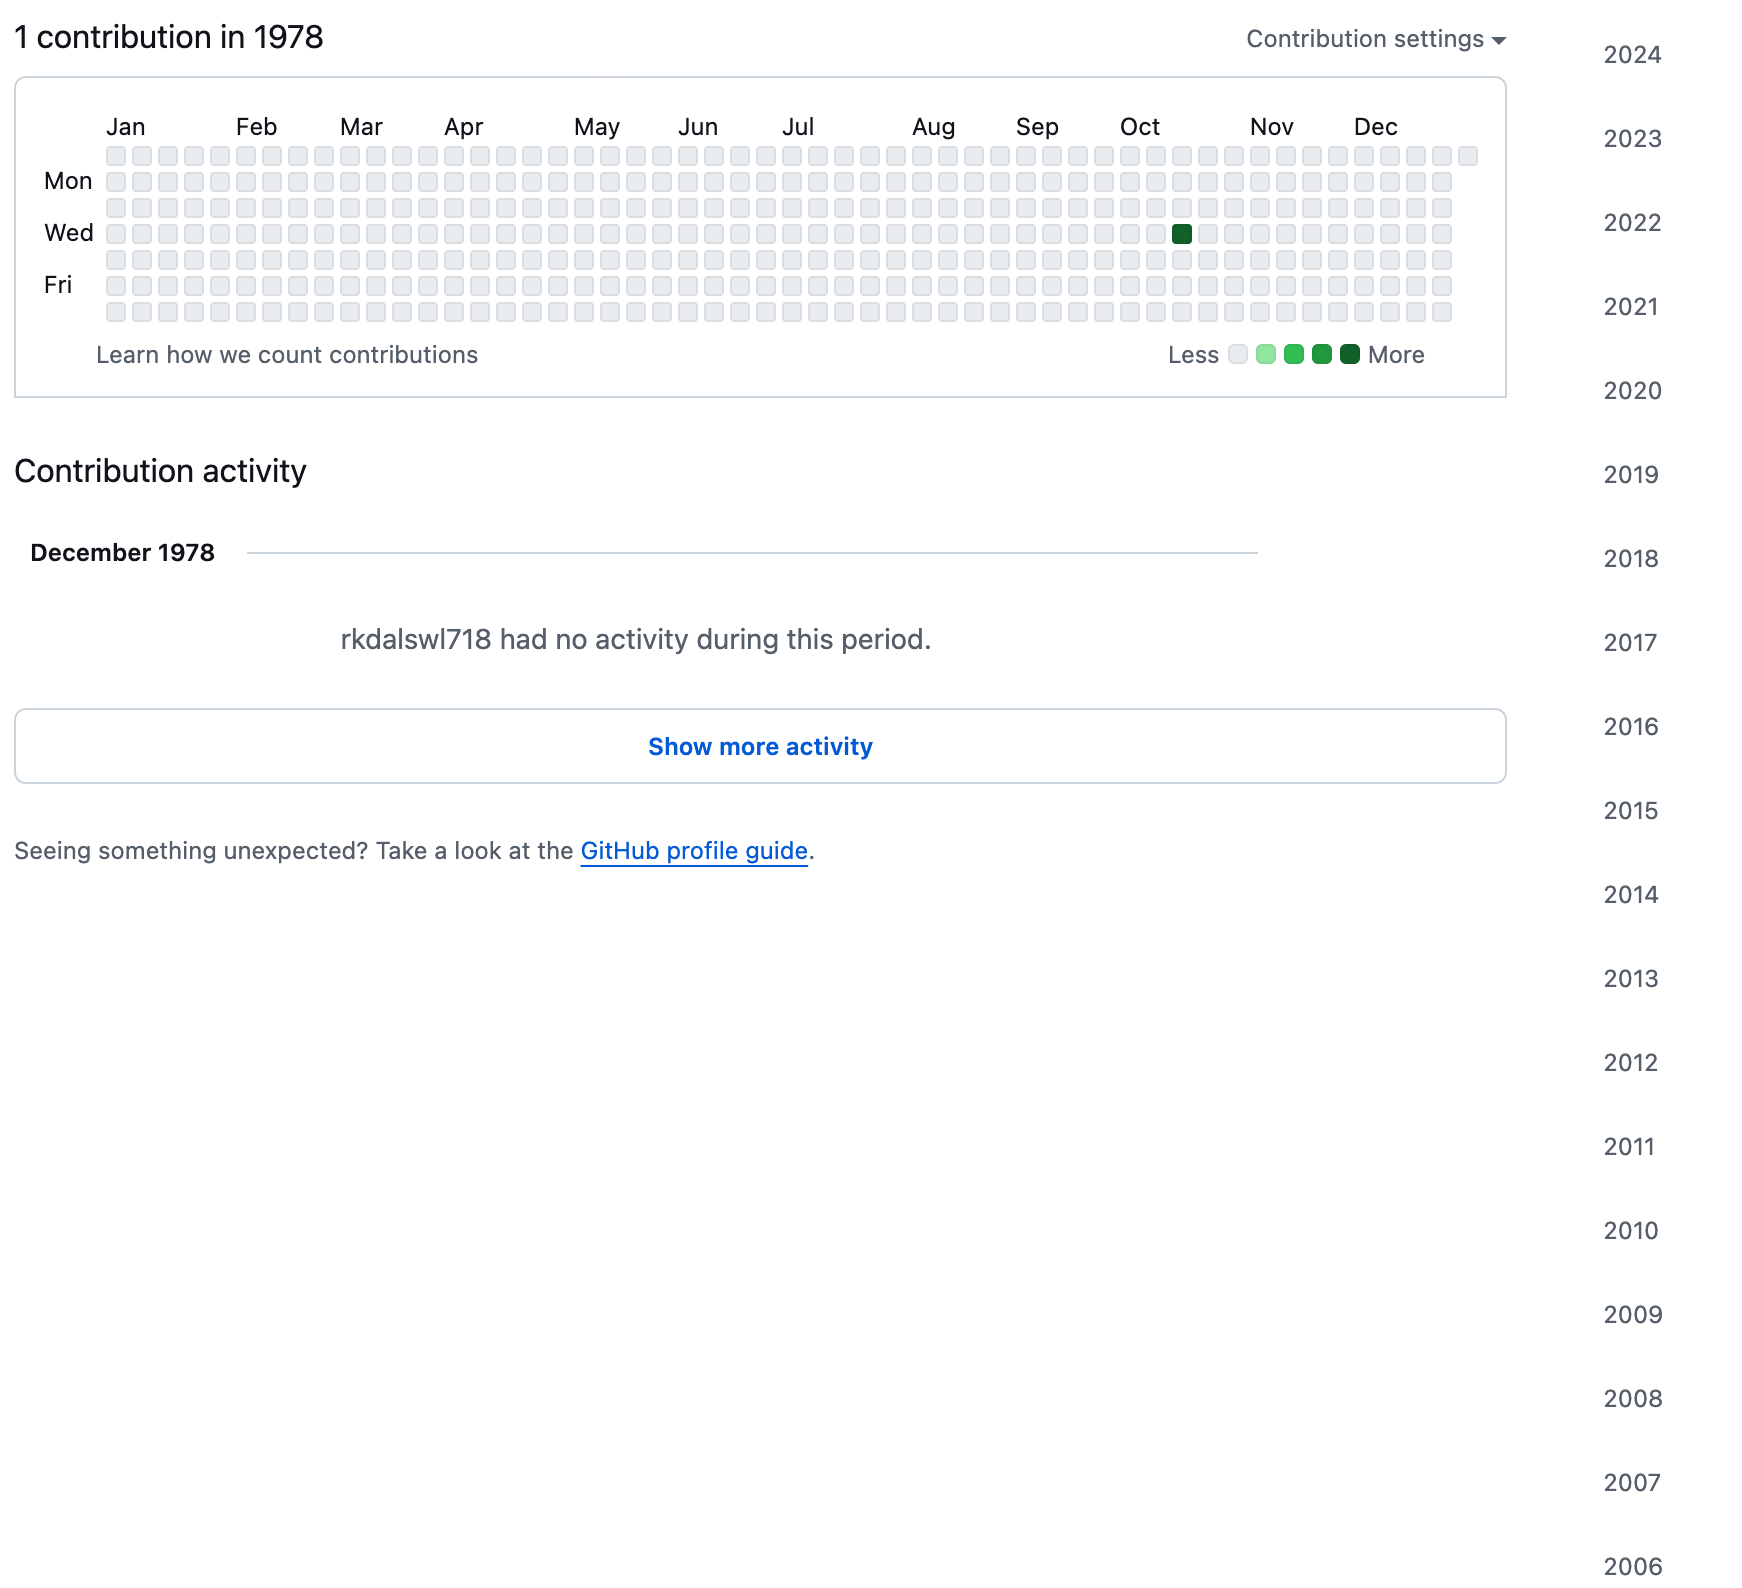Open the GitHub profile guide link

click(x=694, y=851)
